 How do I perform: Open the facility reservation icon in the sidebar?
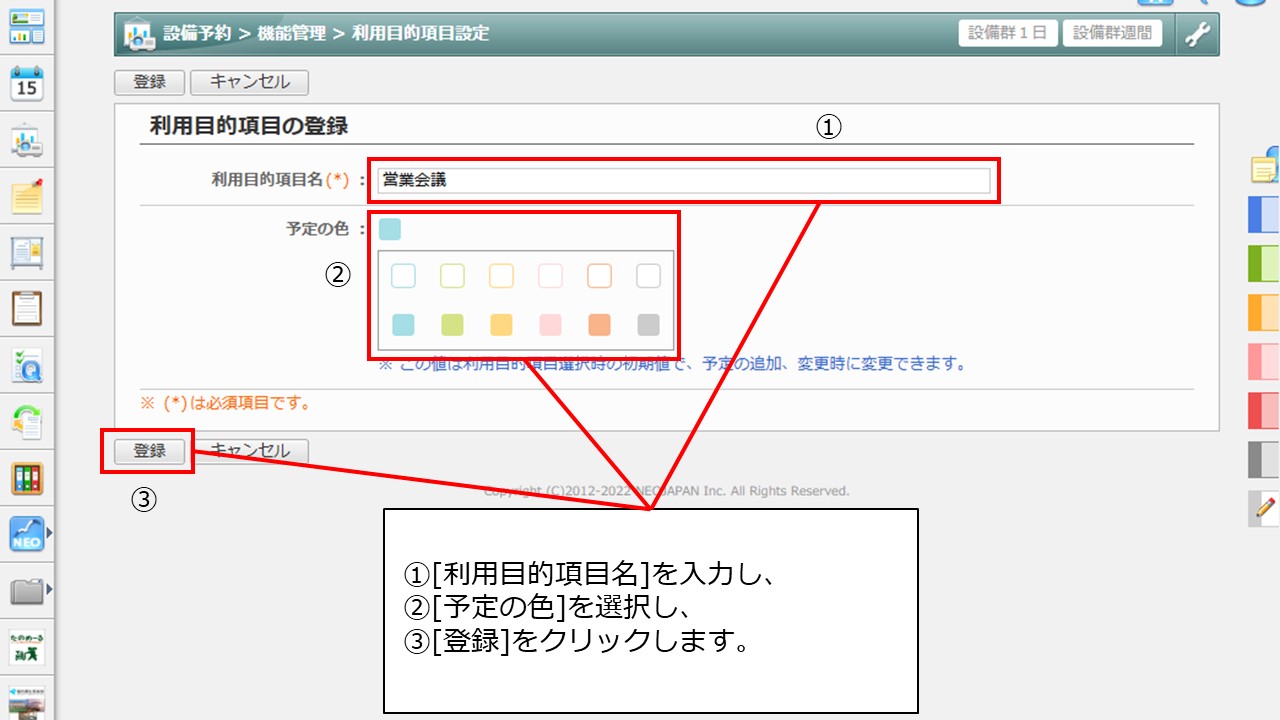click(27, 141)
